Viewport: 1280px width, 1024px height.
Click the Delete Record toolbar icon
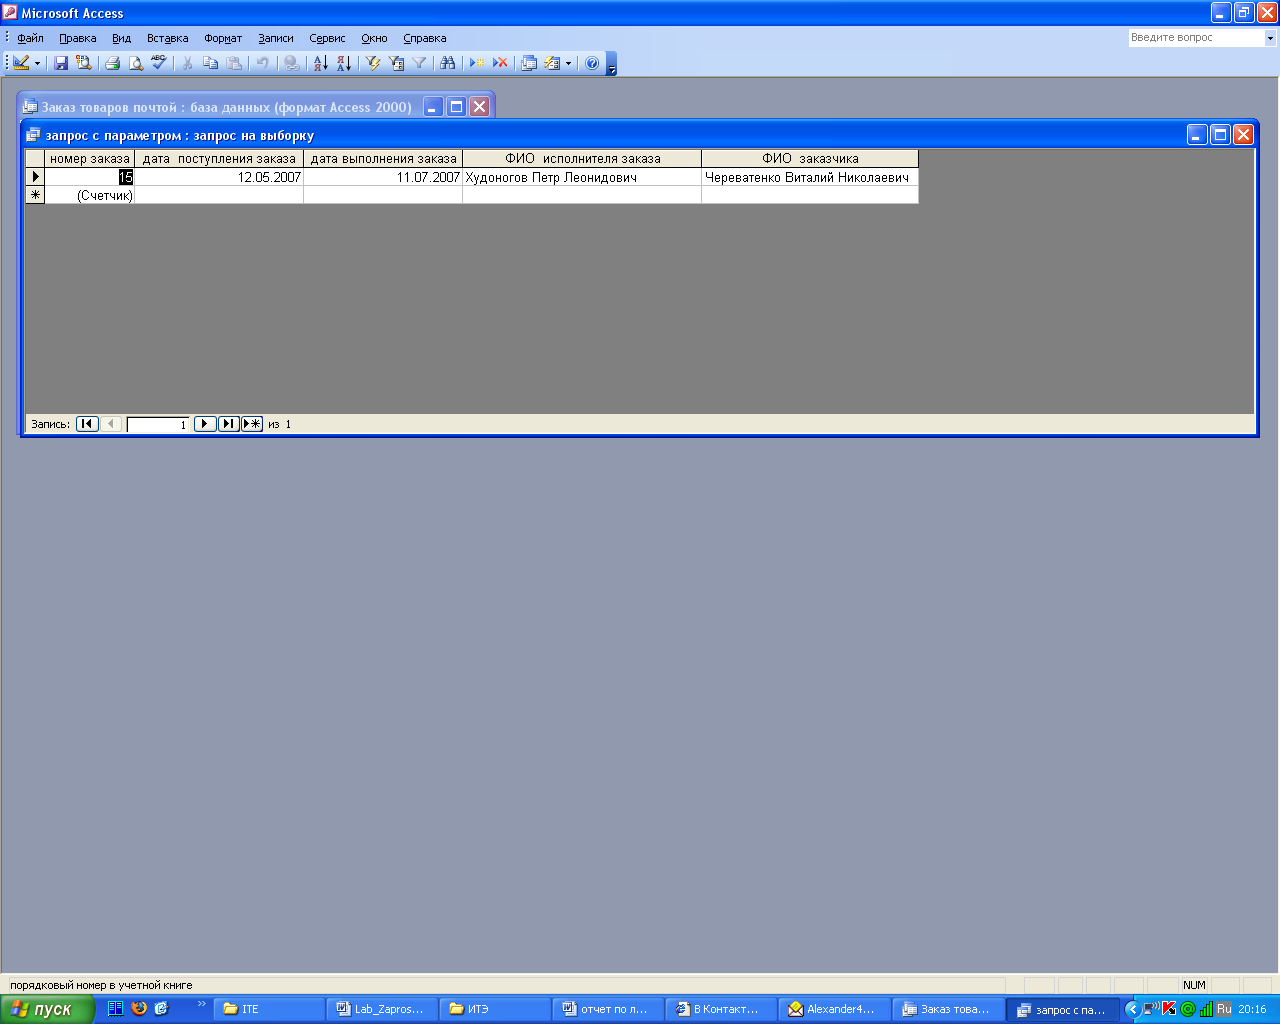click(x=500, y=63)
